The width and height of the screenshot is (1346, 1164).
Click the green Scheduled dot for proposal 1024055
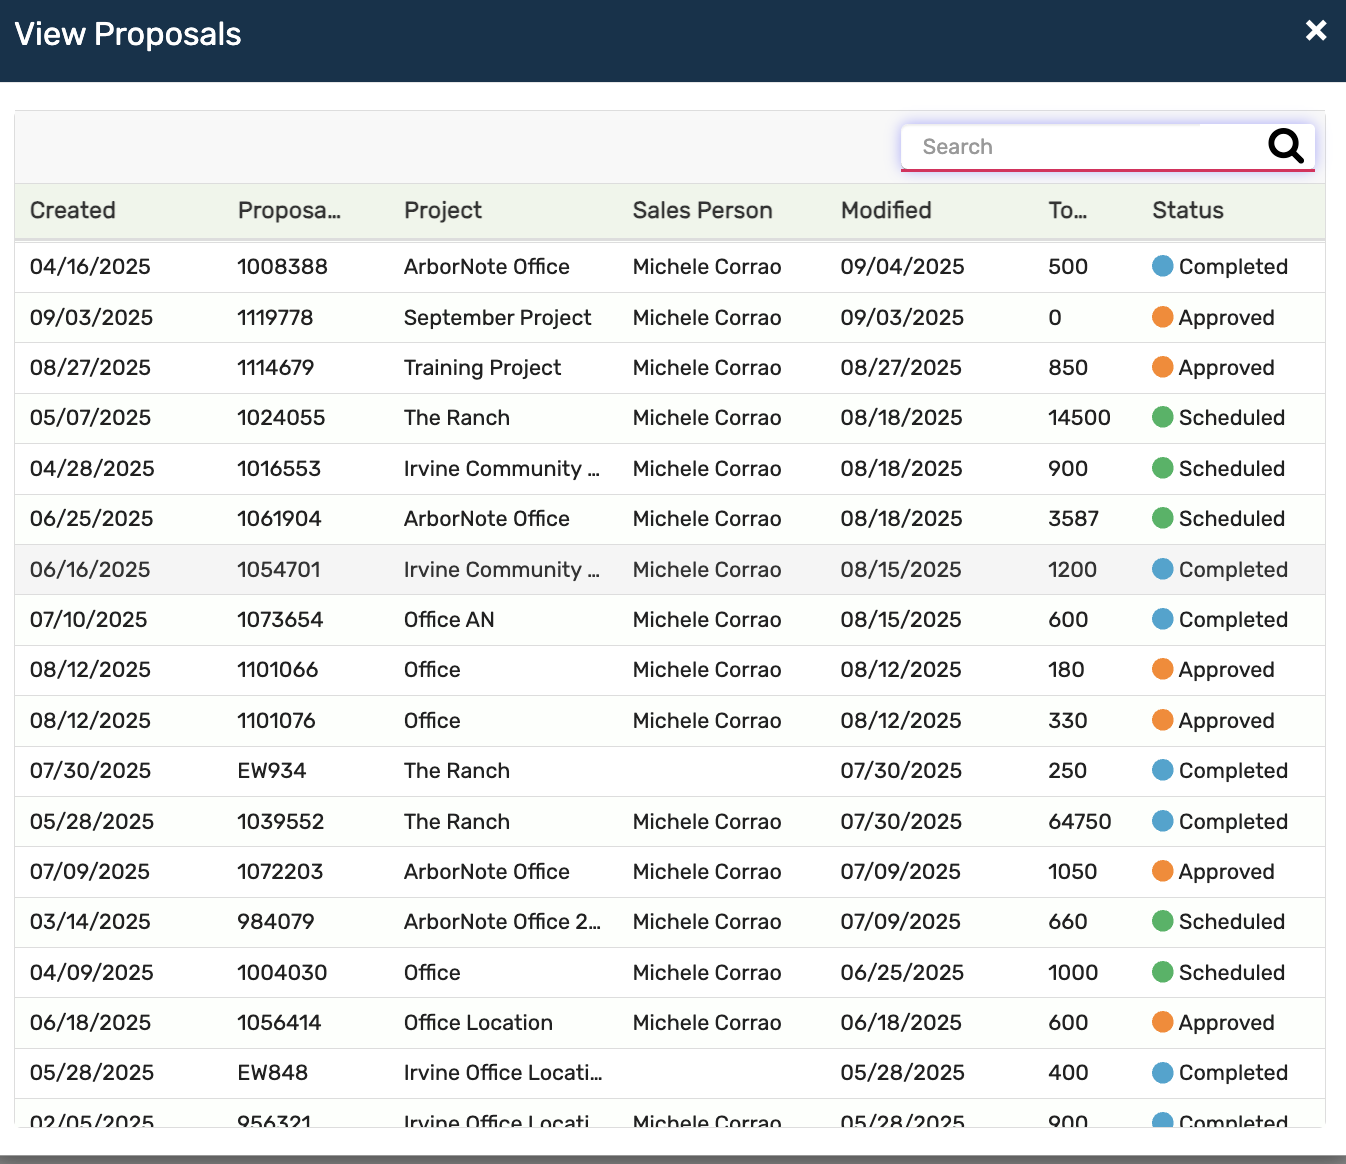tap(1162, 417)
